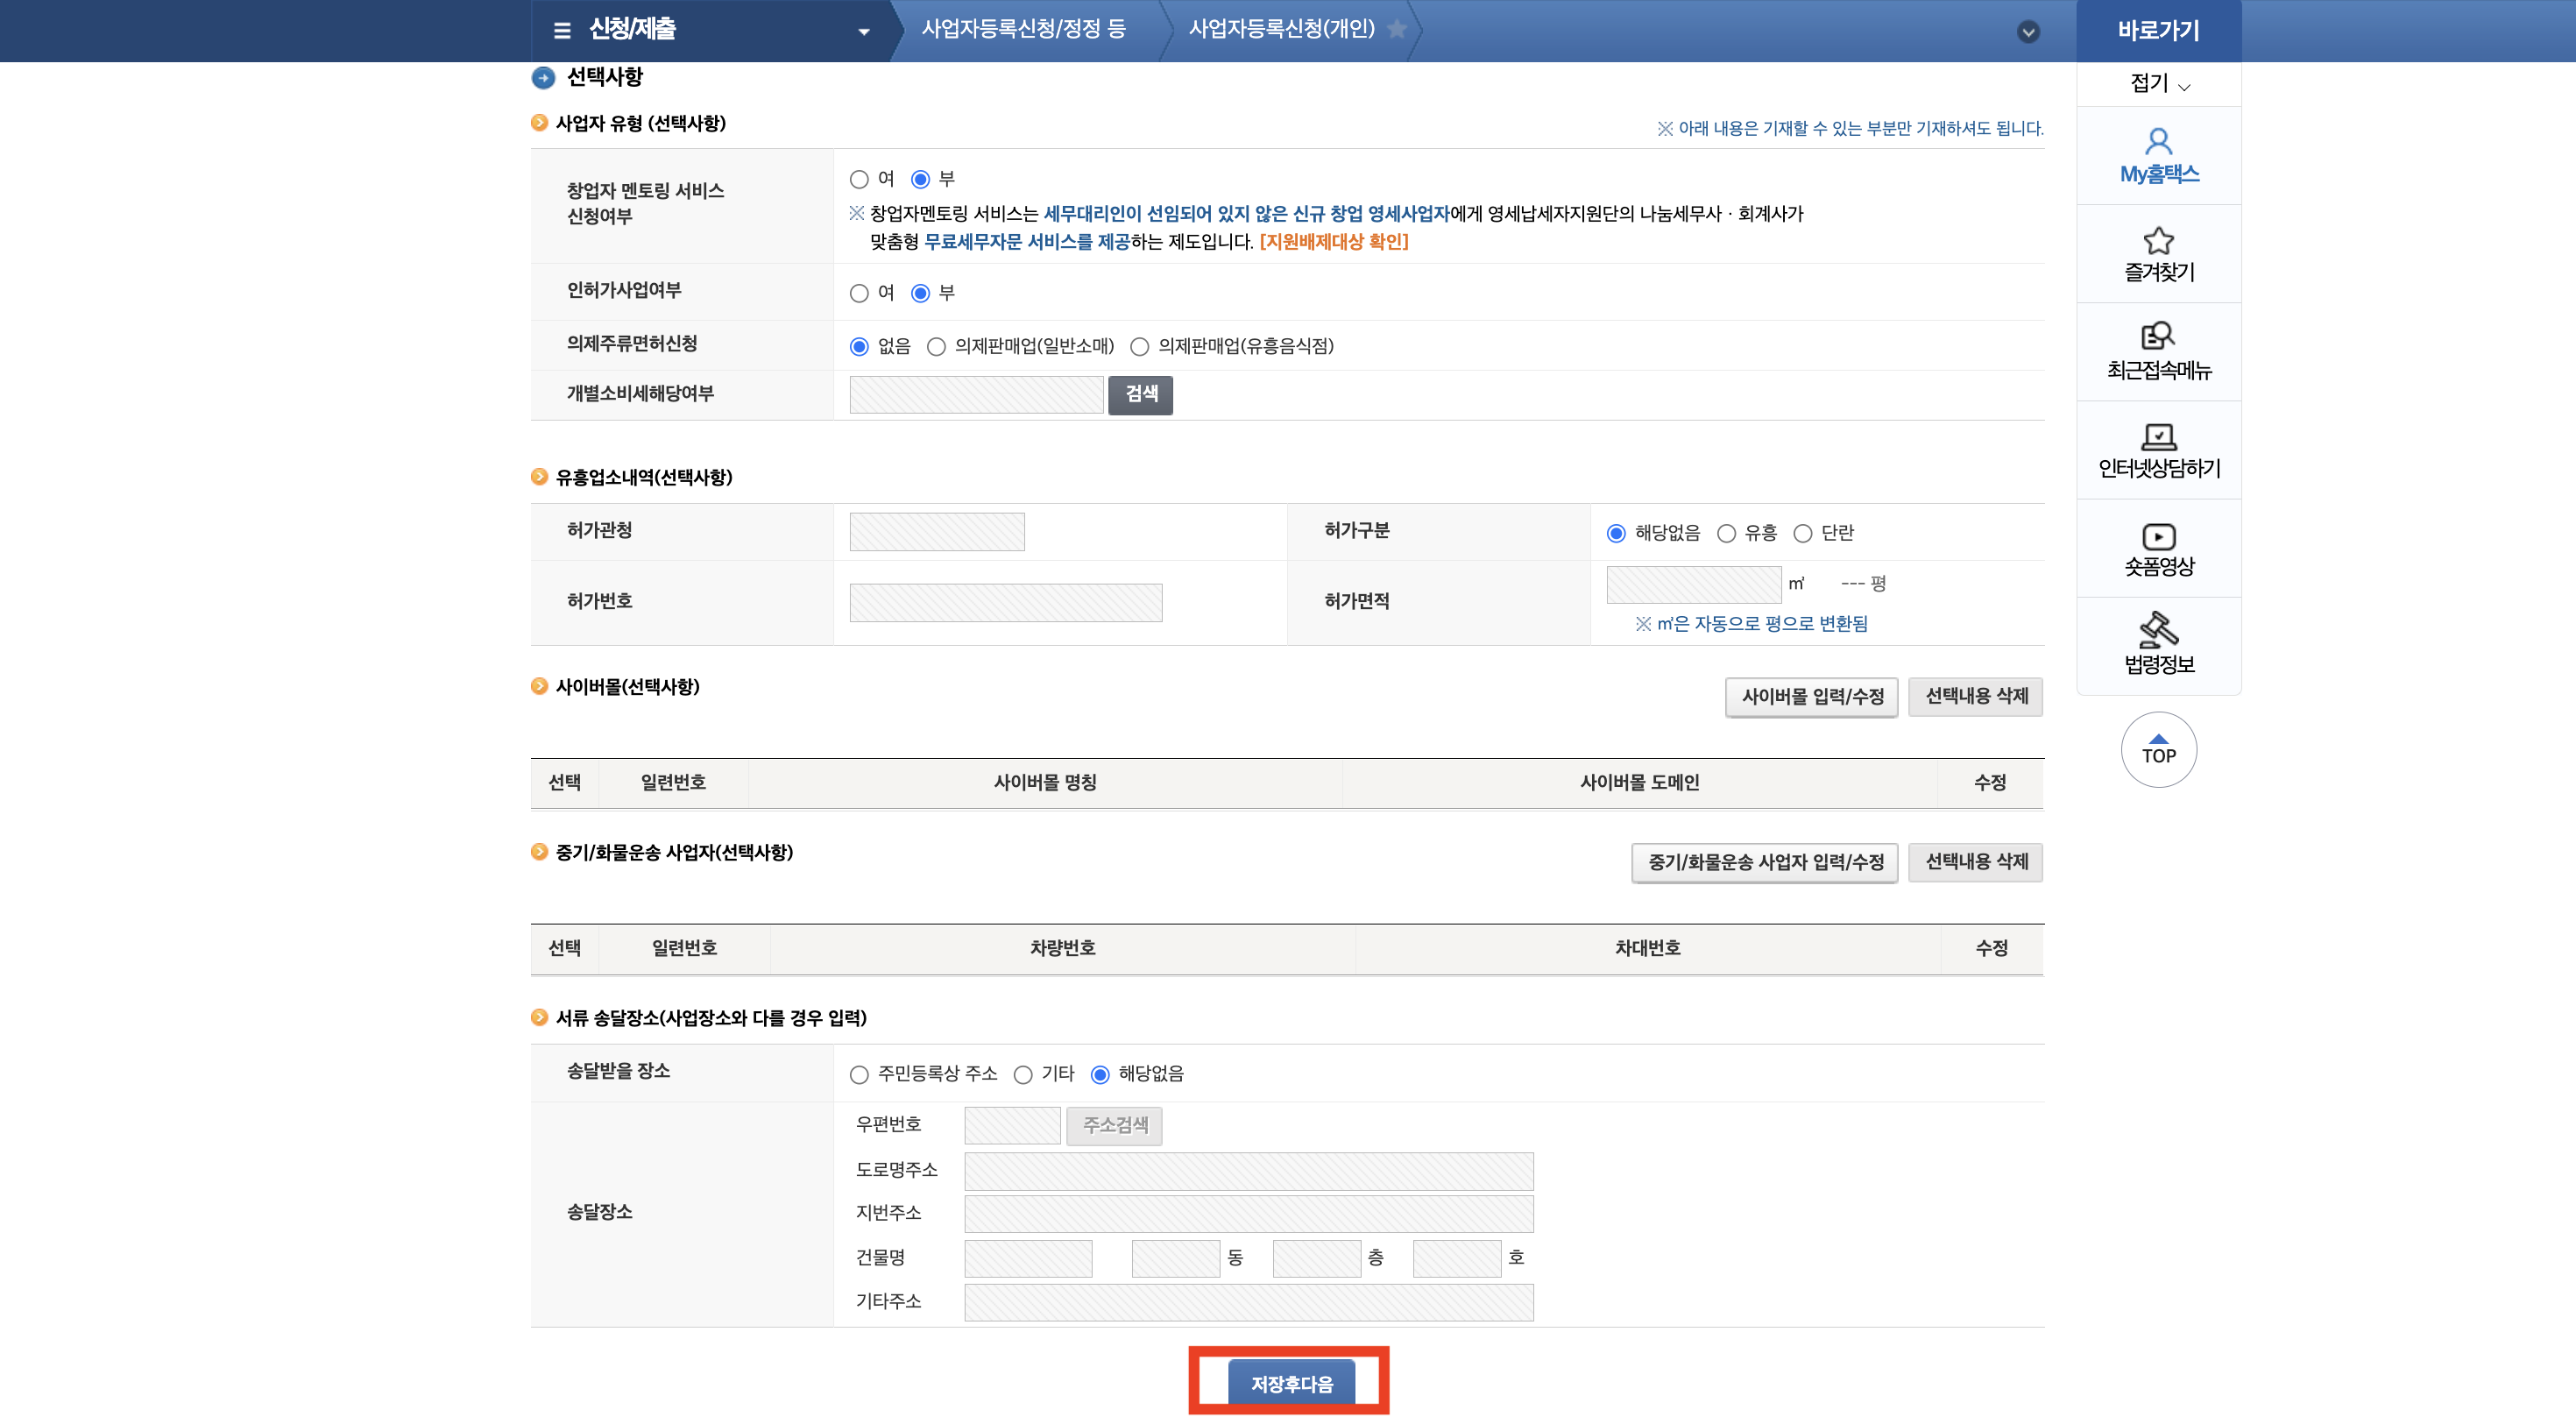Choose 주민등록상 주소 for 송달받을 장소
Screen dimensions: 2576x1417
[x=859, y=1074]
